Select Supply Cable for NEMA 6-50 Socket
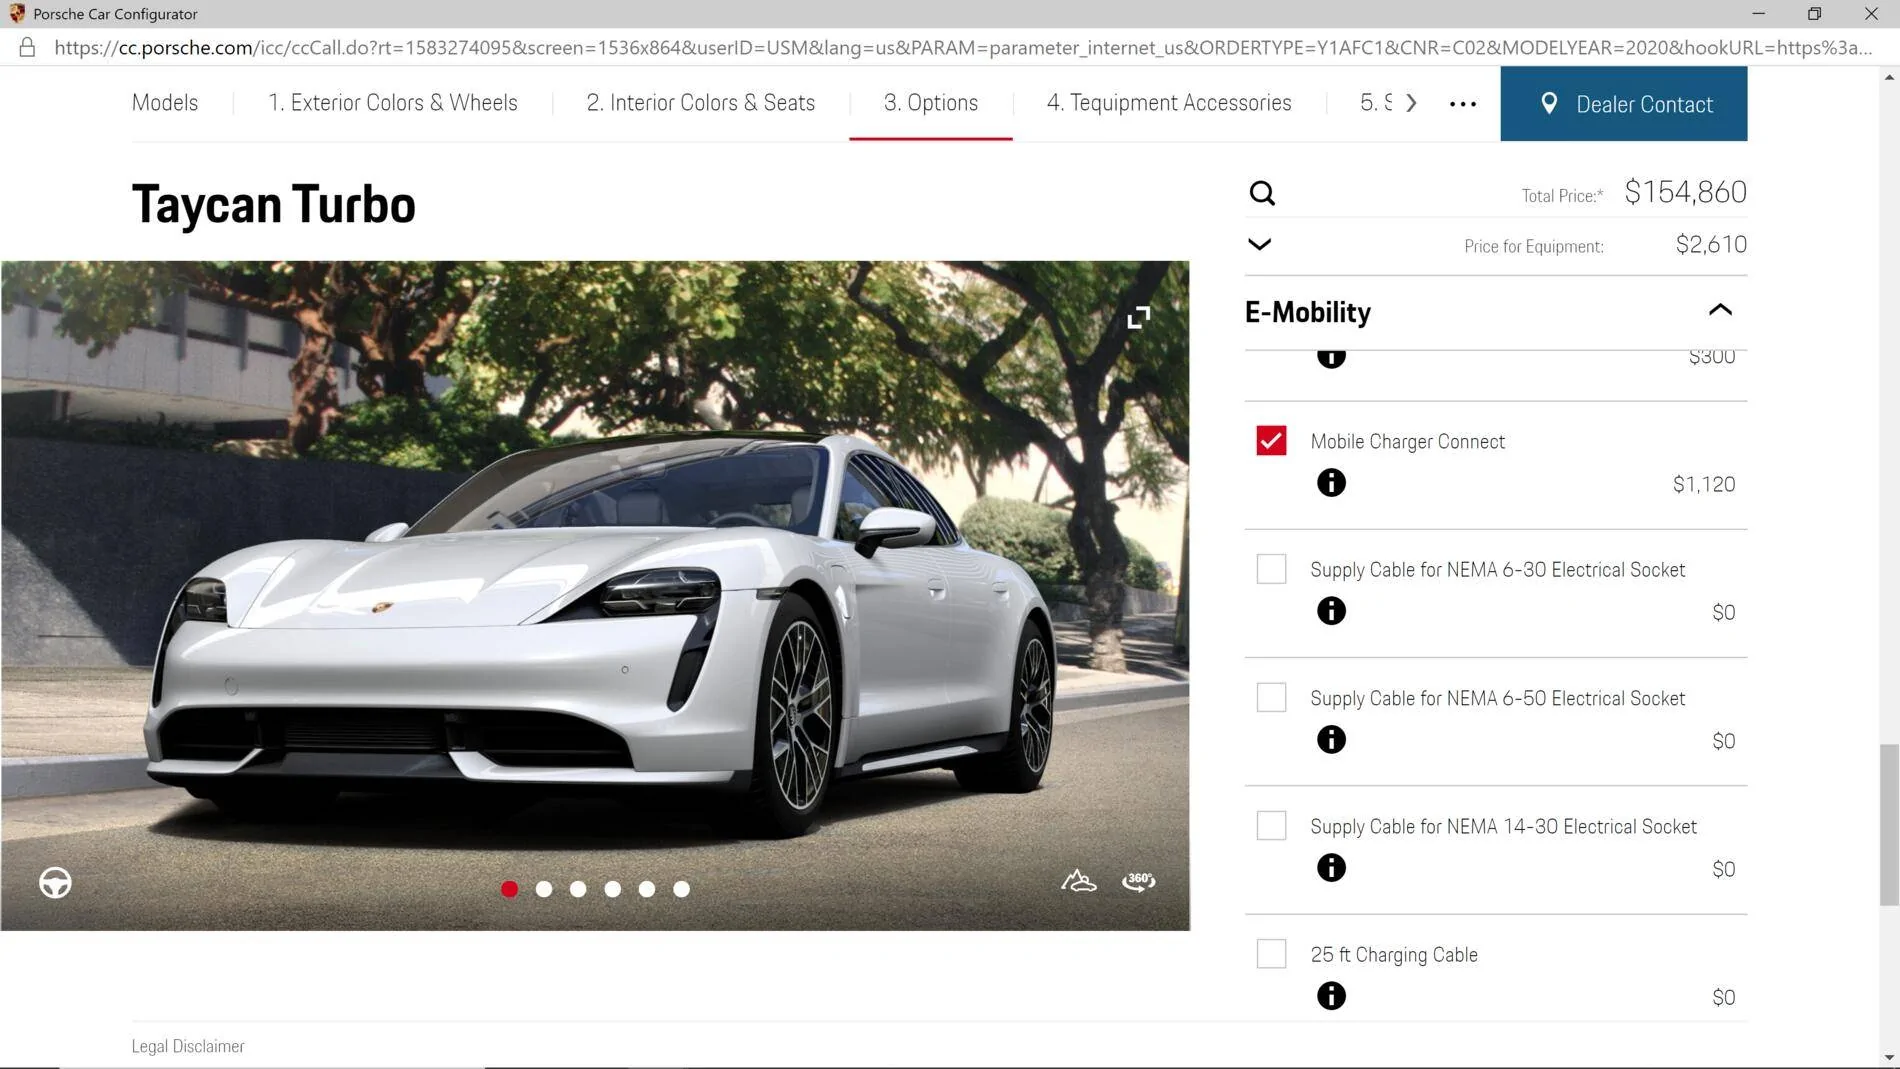 (x=1271, y=697)
